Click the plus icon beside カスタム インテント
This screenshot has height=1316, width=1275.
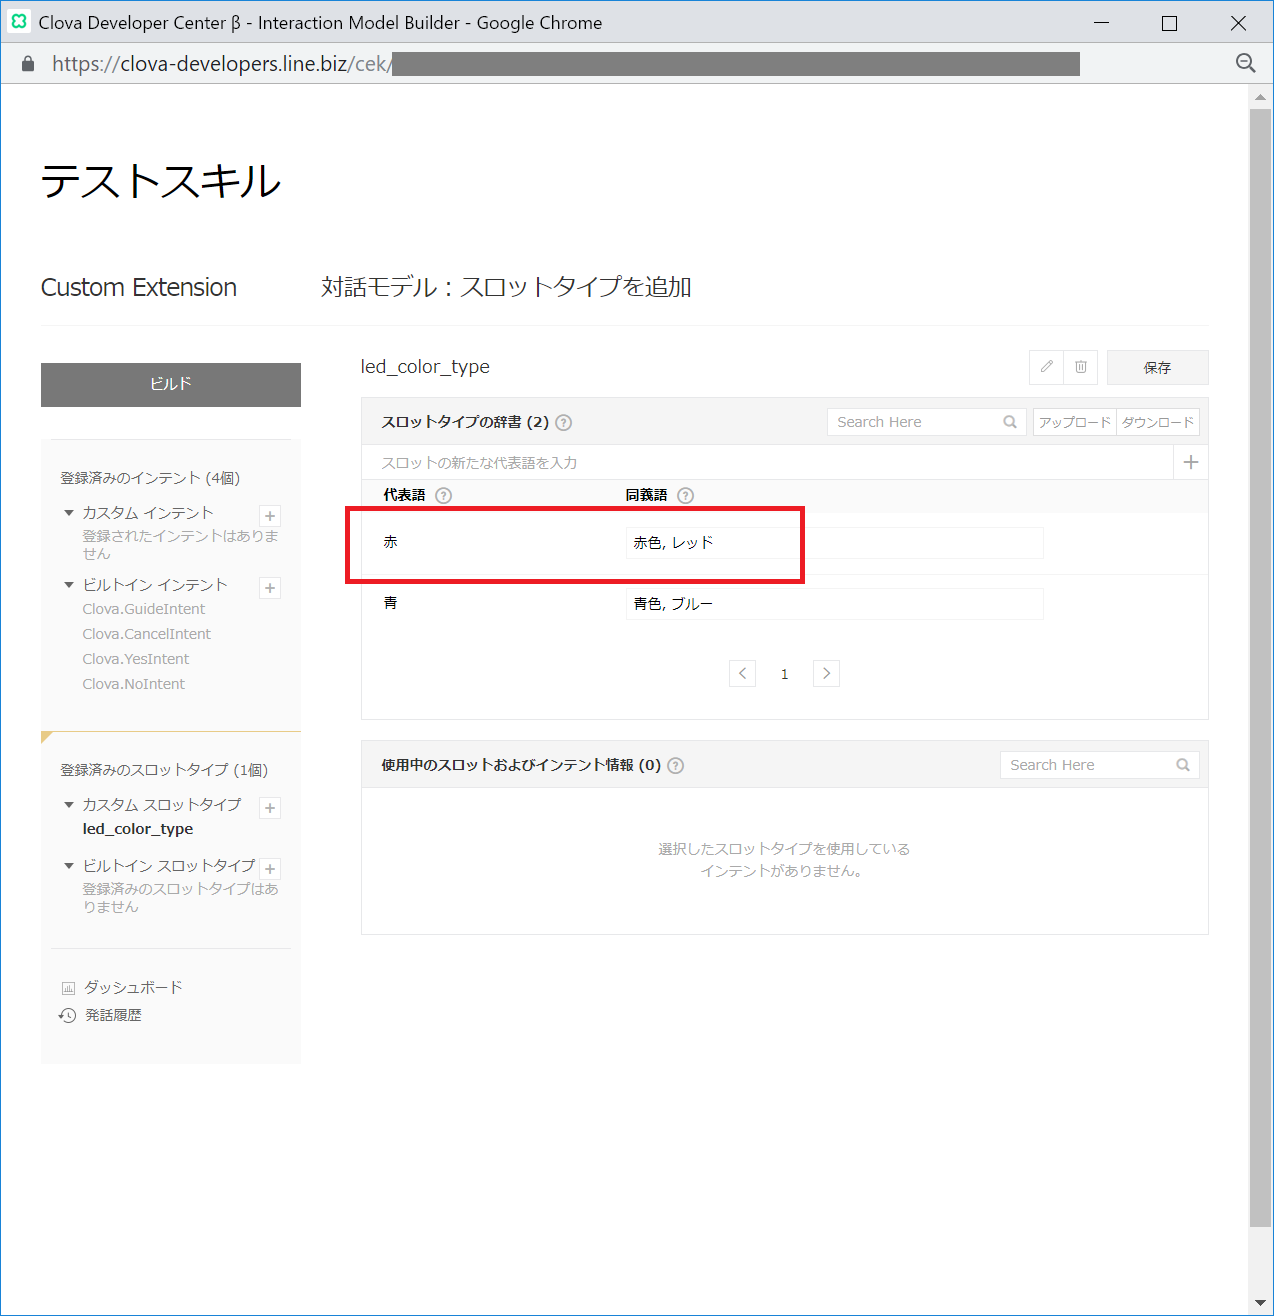[x=270, y=516]
